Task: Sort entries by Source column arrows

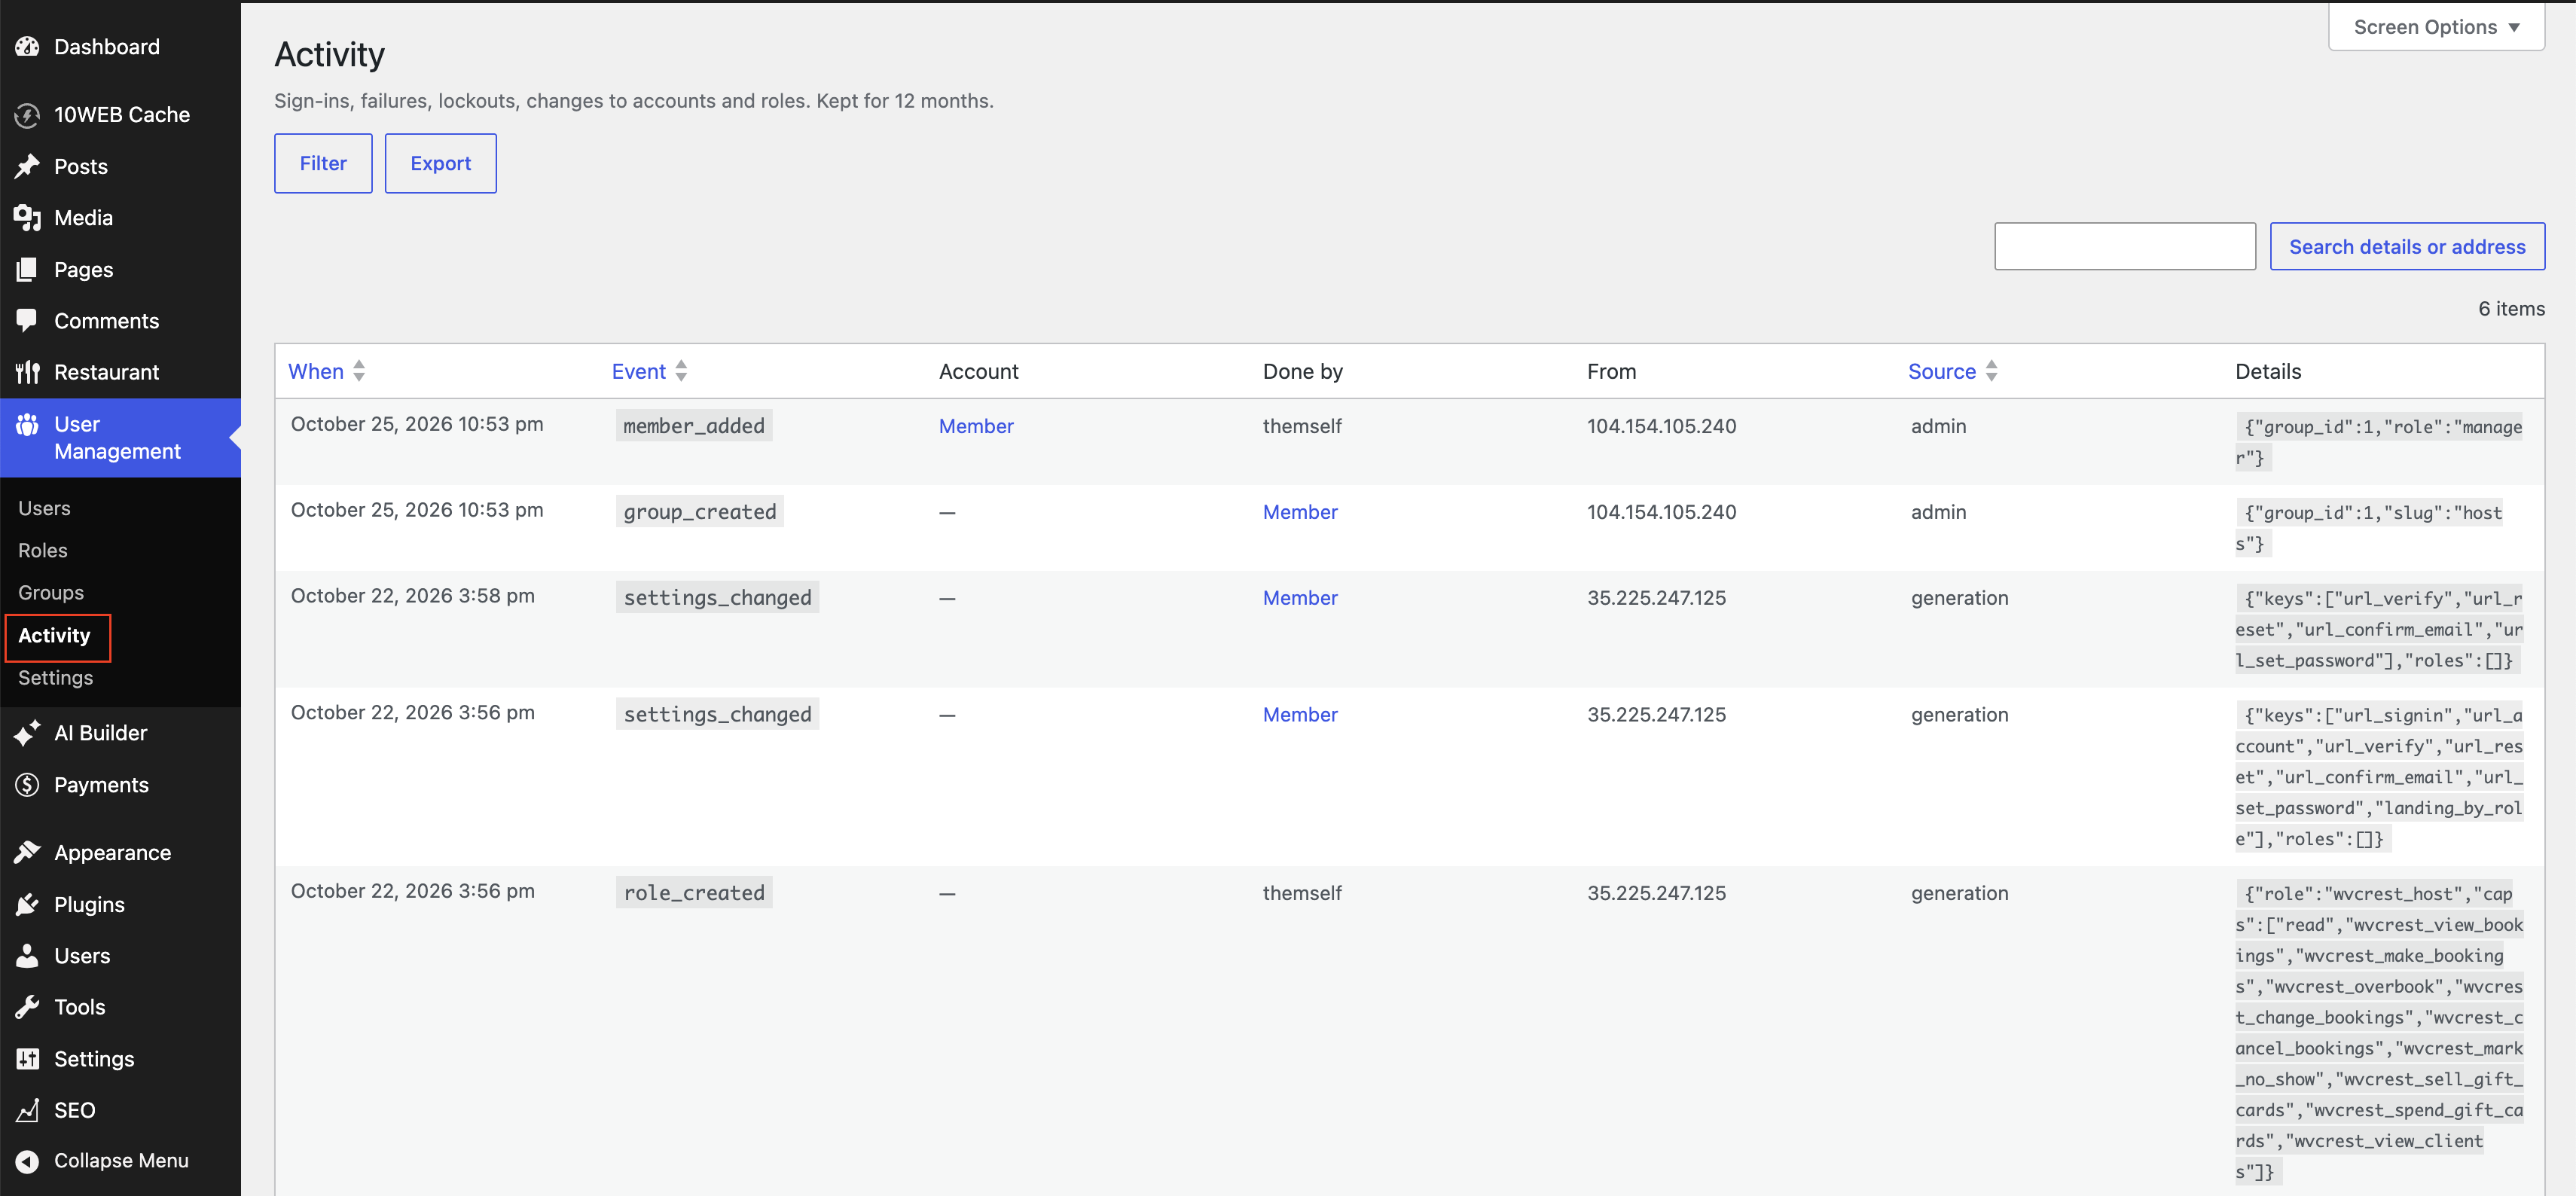Action: coord(1991,371)
